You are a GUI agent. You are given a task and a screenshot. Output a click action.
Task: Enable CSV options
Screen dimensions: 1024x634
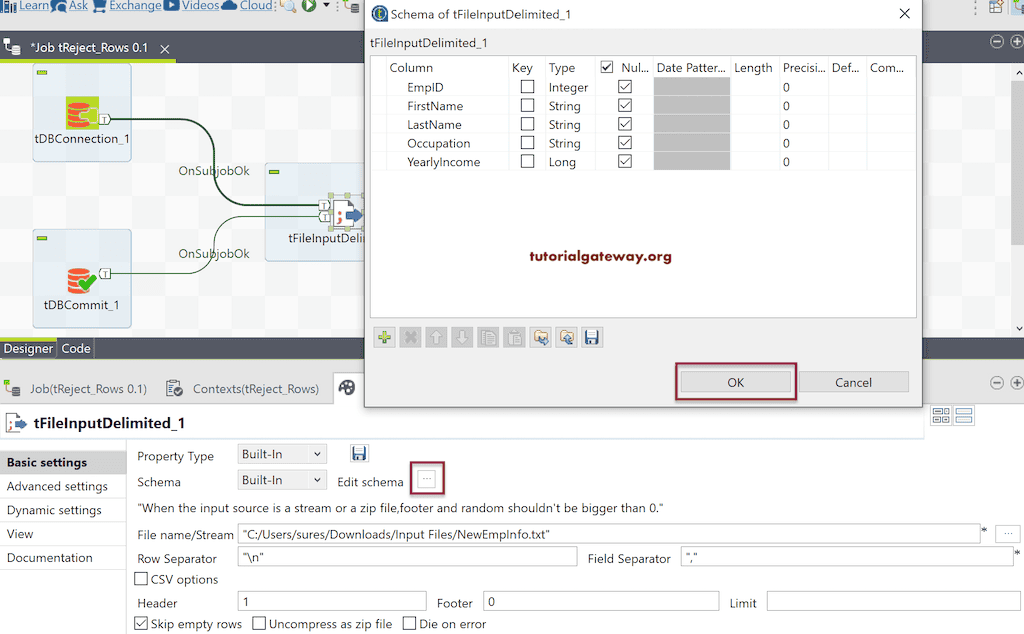pyautogui.click(x=141, y=579)
